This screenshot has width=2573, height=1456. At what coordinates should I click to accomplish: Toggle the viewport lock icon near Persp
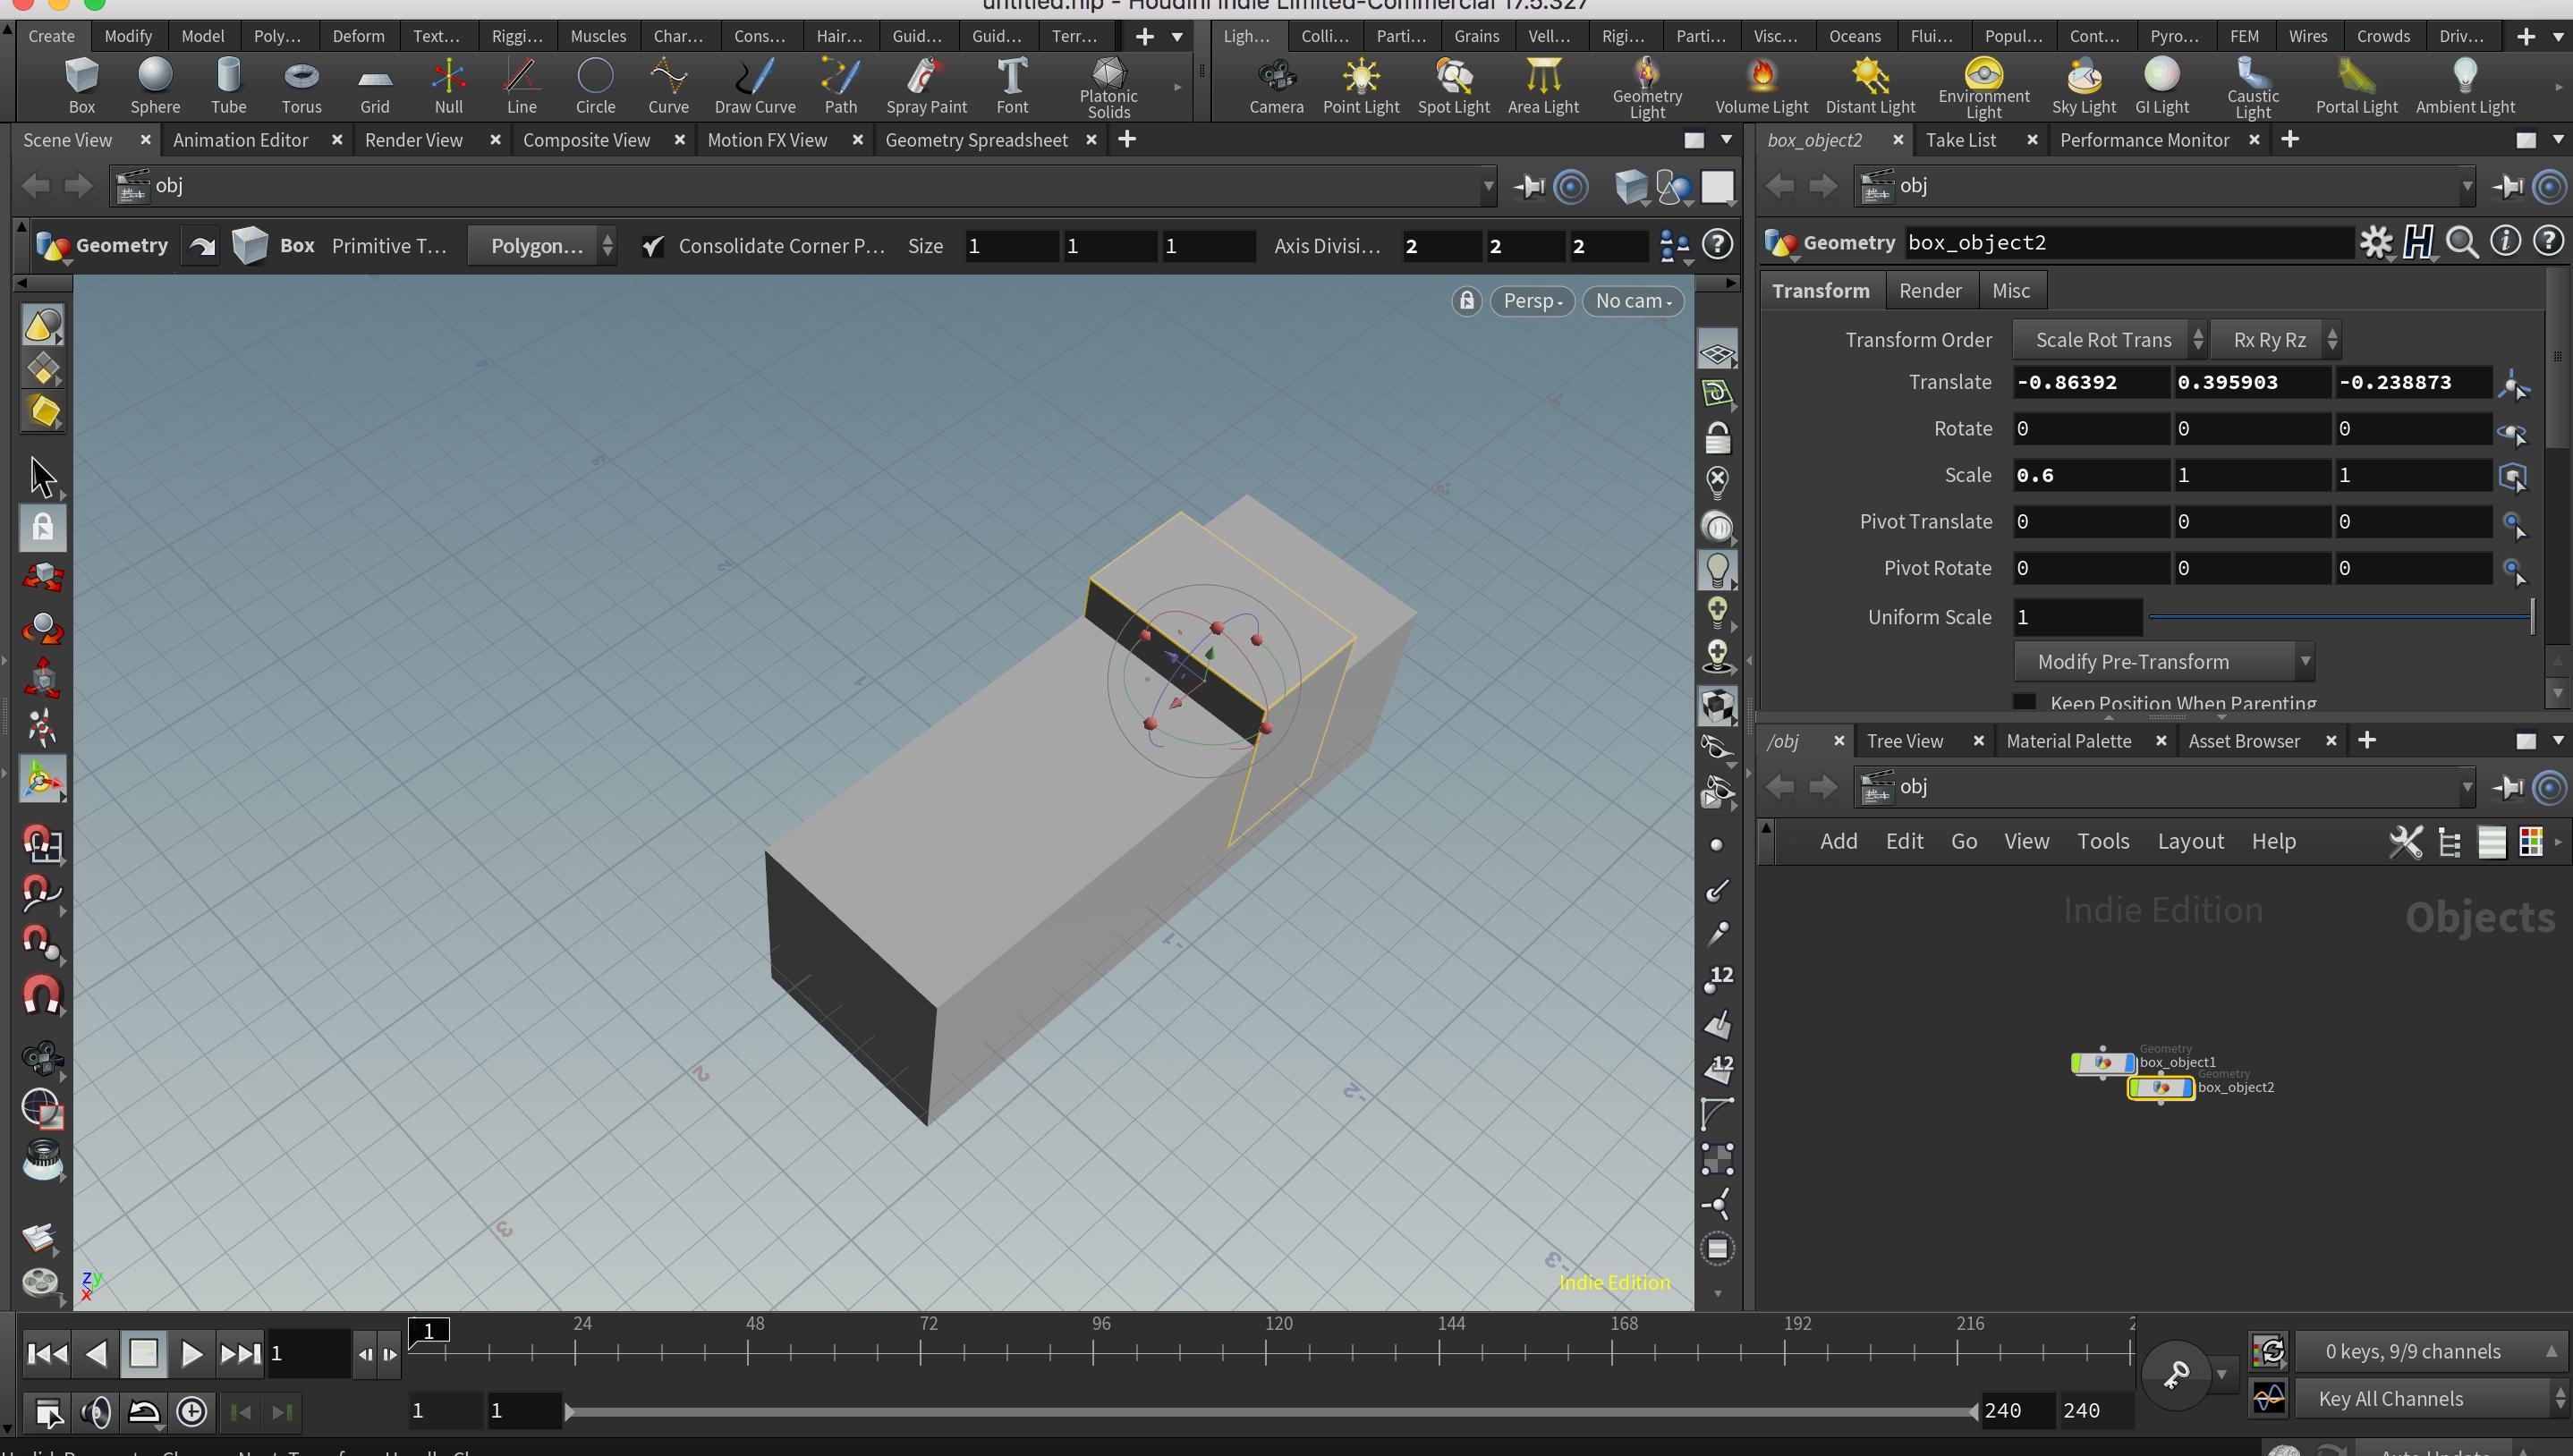pyautogui.click(x=1467, y=301)
